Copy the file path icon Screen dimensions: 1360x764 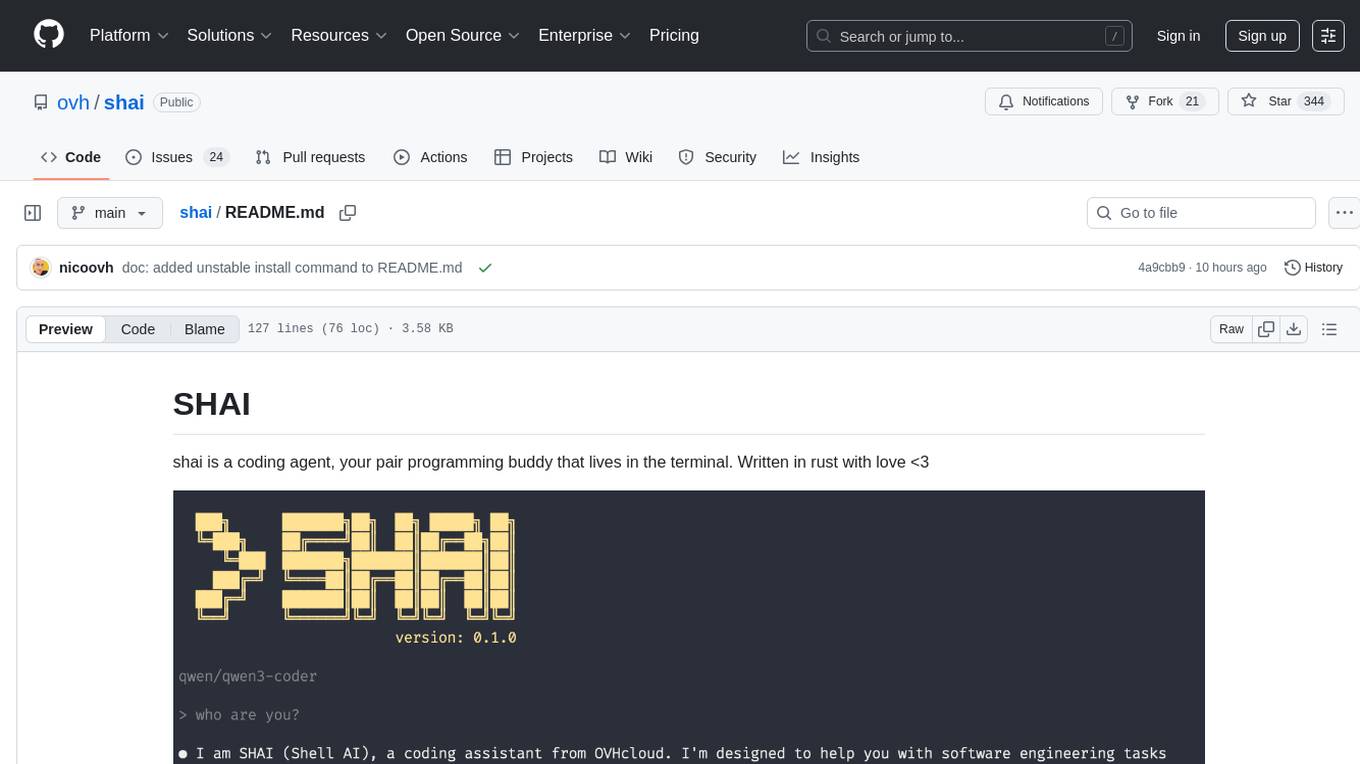coord(348,213)
